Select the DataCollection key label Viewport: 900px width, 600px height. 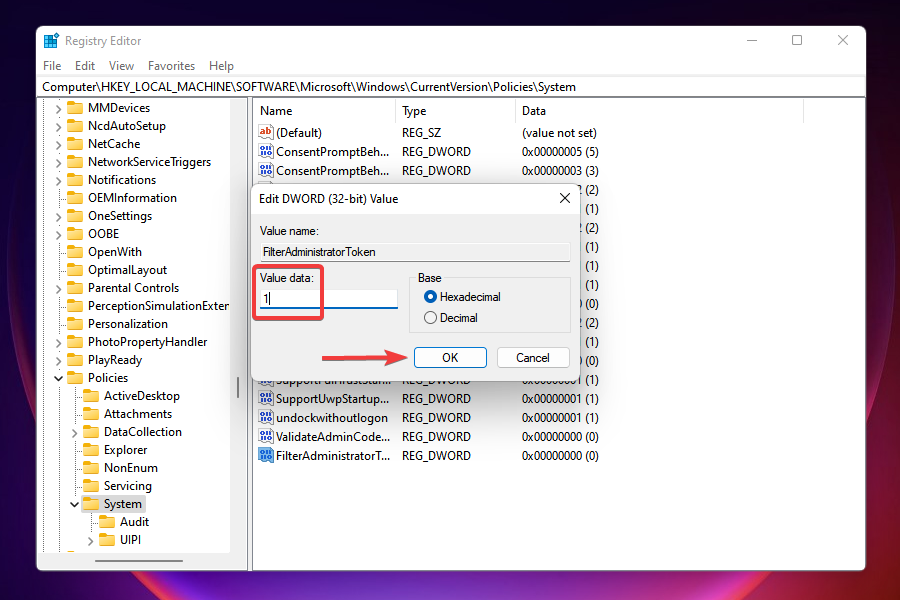point(142,432)
